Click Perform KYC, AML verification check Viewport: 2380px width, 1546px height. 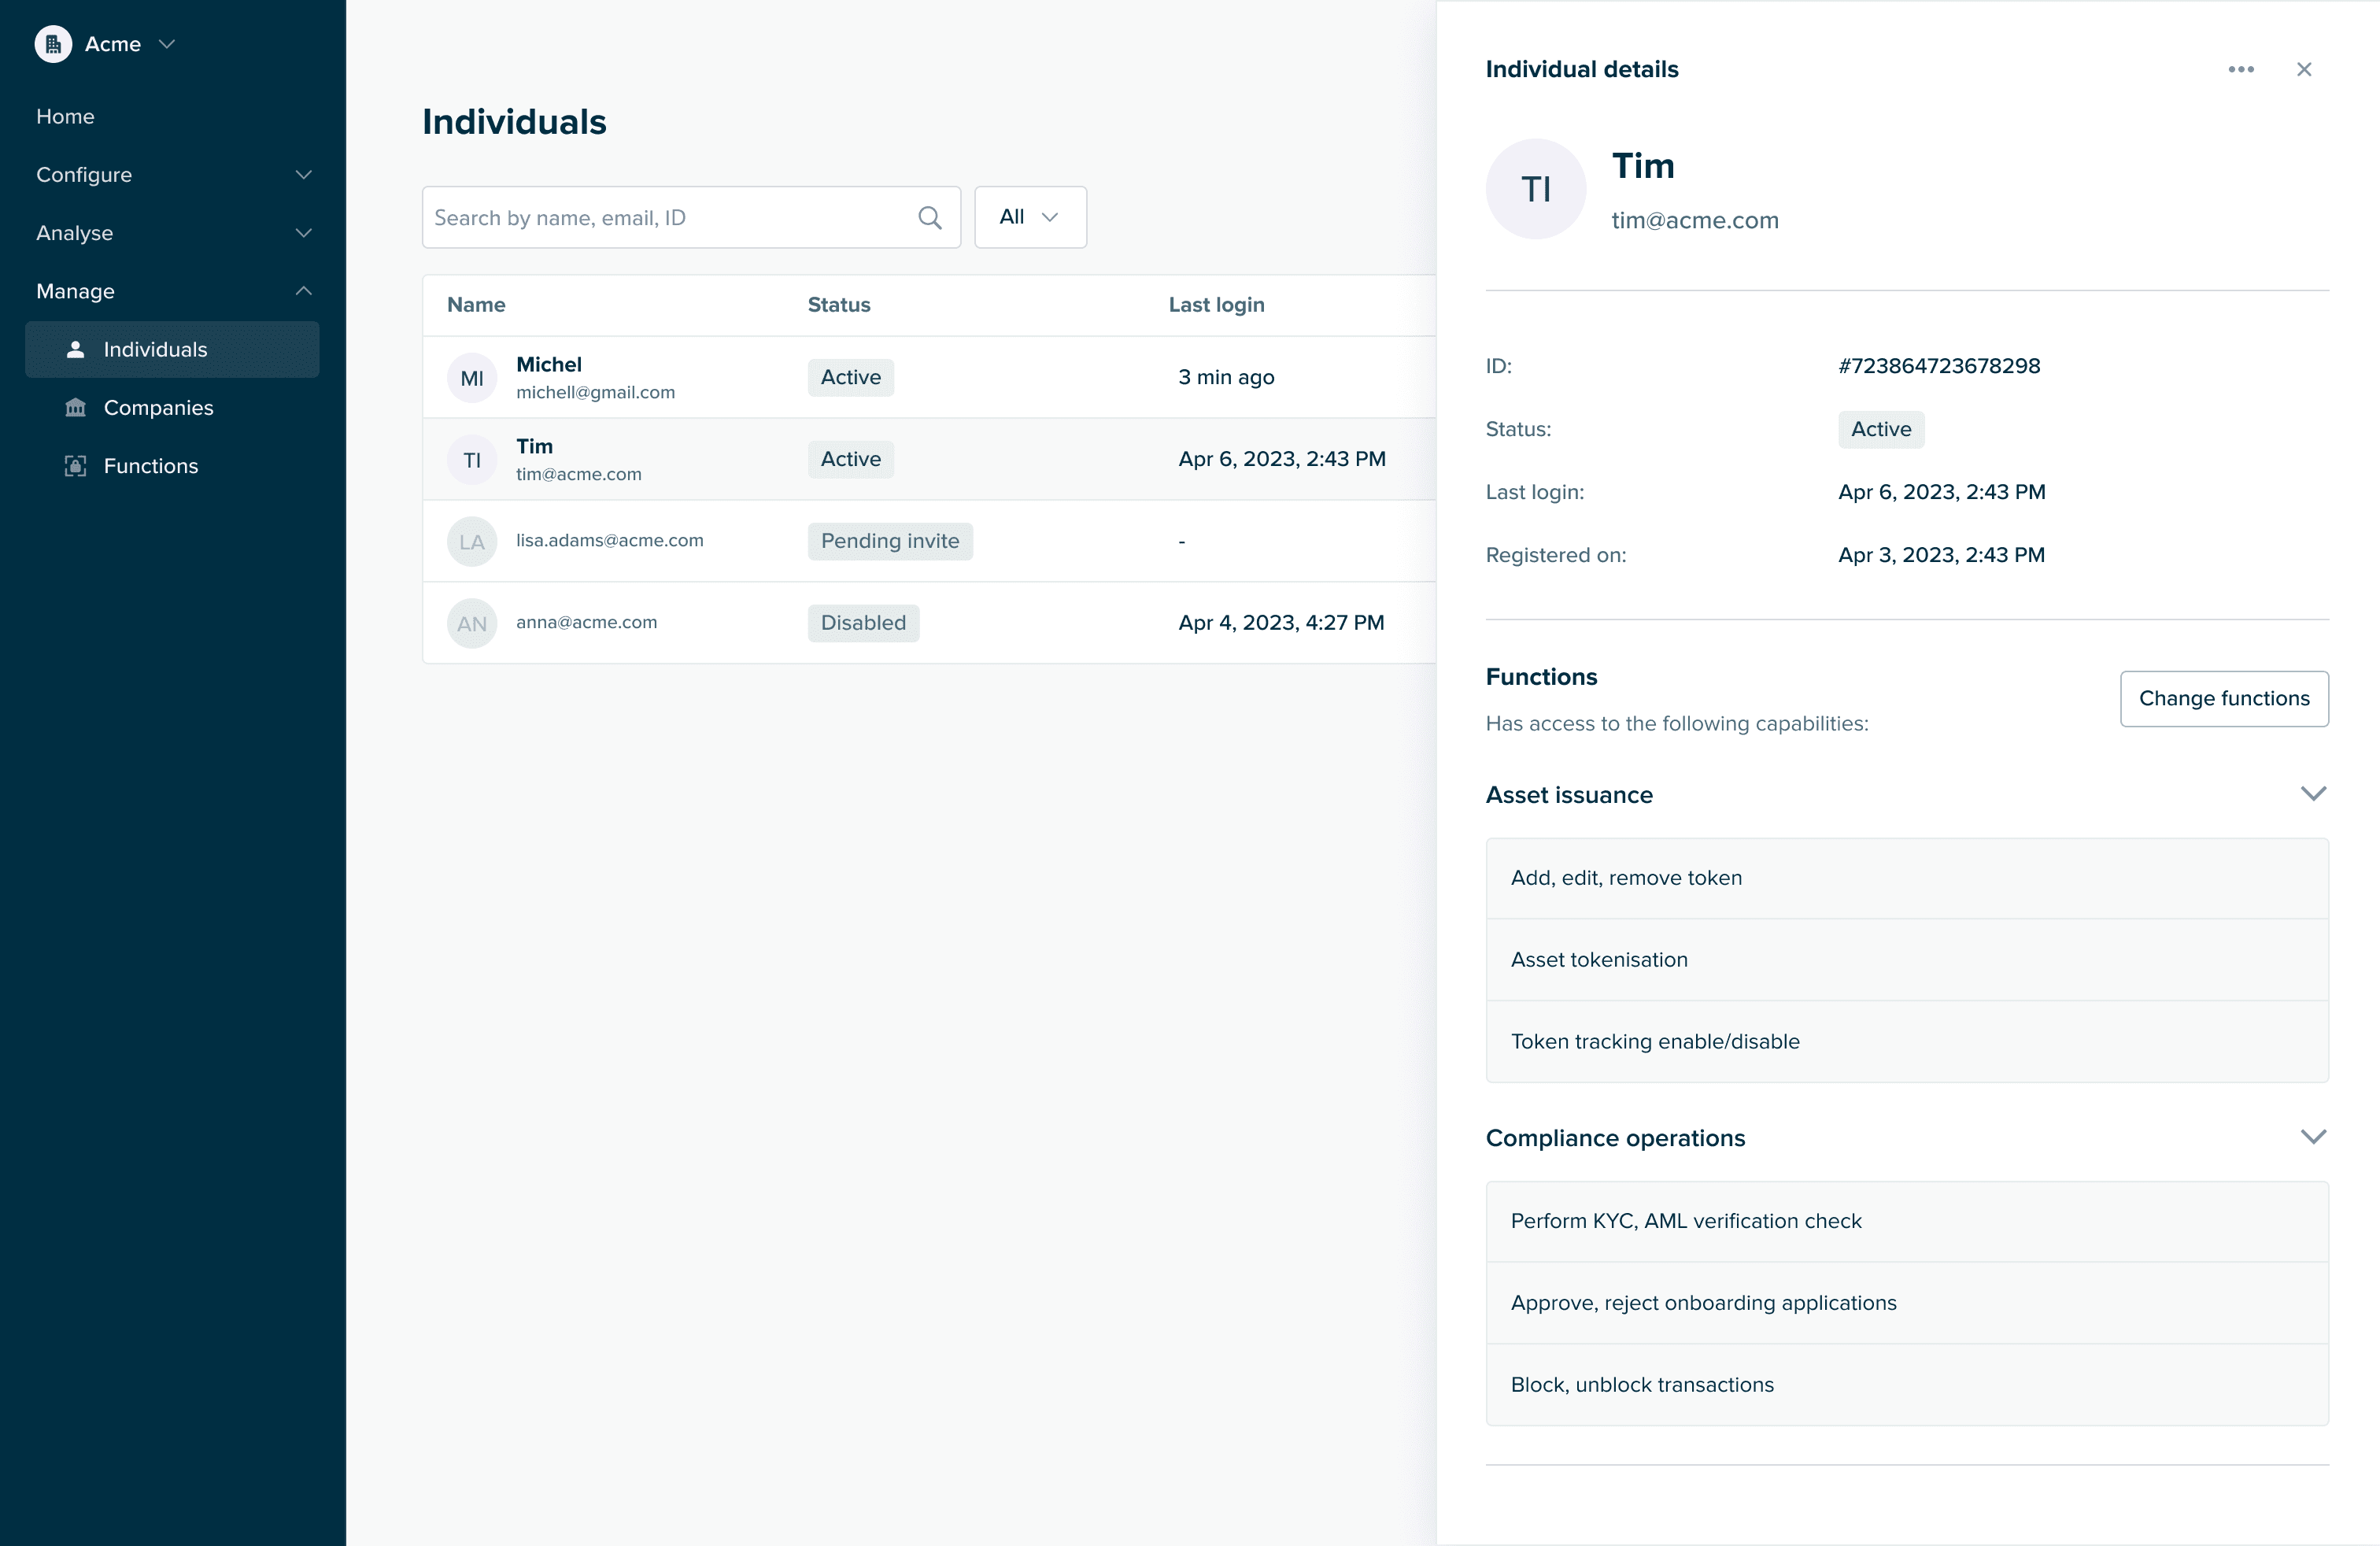point(1907,1221)
